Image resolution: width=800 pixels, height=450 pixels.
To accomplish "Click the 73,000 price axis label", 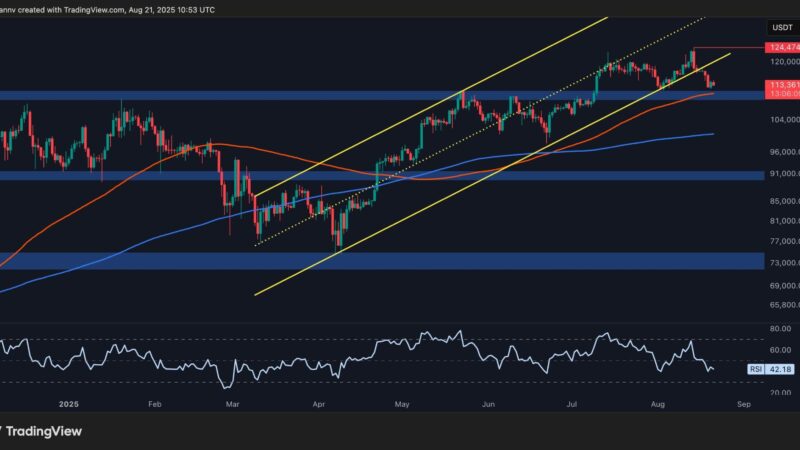I will 785,263.
